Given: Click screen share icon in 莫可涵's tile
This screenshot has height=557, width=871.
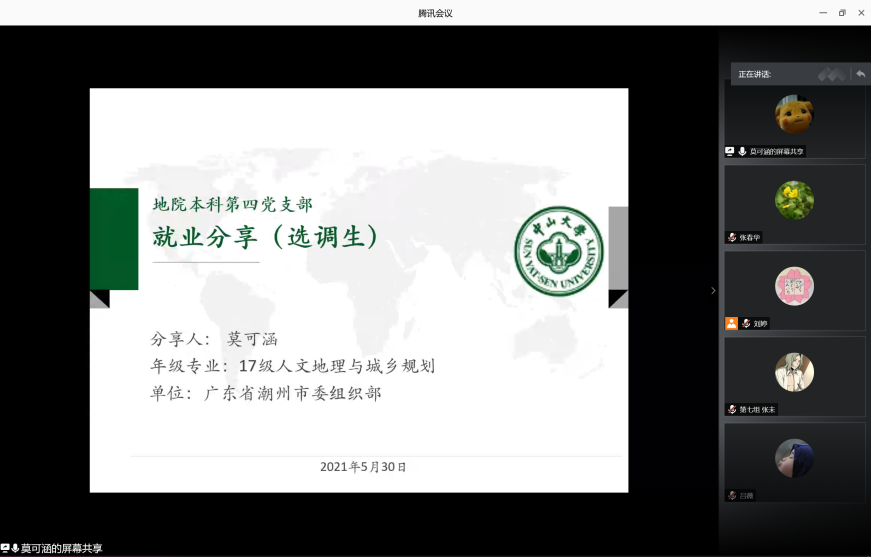Looking at the screenshot, I should [730, 151].
